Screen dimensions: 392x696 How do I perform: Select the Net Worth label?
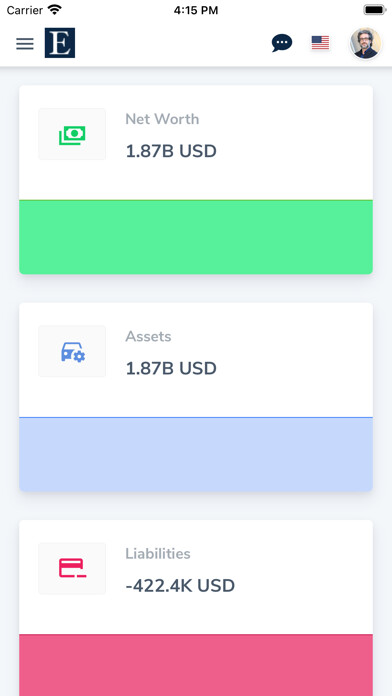[x=162, y=119]
